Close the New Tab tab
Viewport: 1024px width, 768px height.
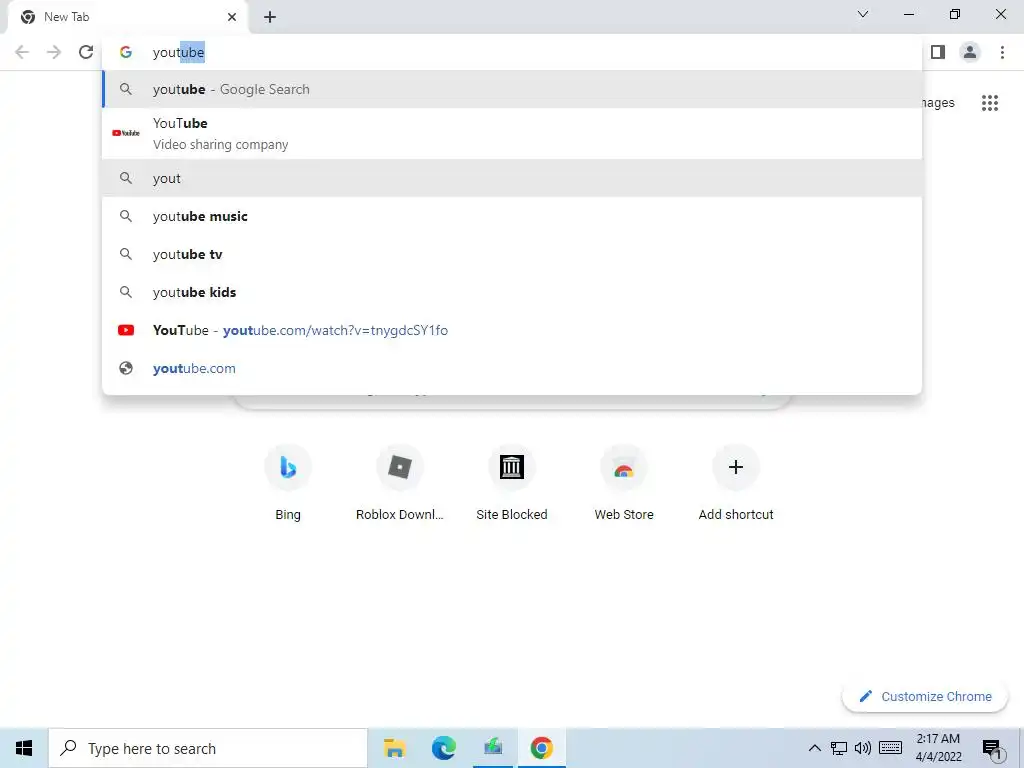(232, 17)
